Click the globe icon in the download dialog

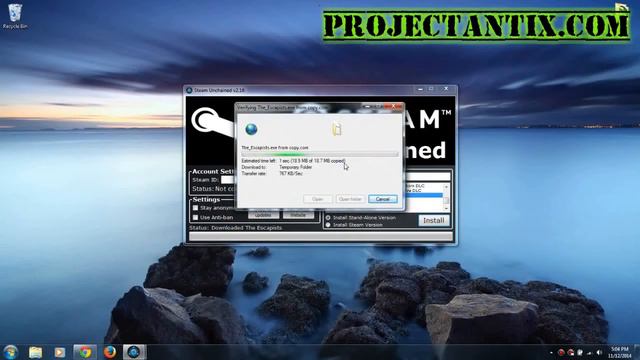(x=251, y=129)
